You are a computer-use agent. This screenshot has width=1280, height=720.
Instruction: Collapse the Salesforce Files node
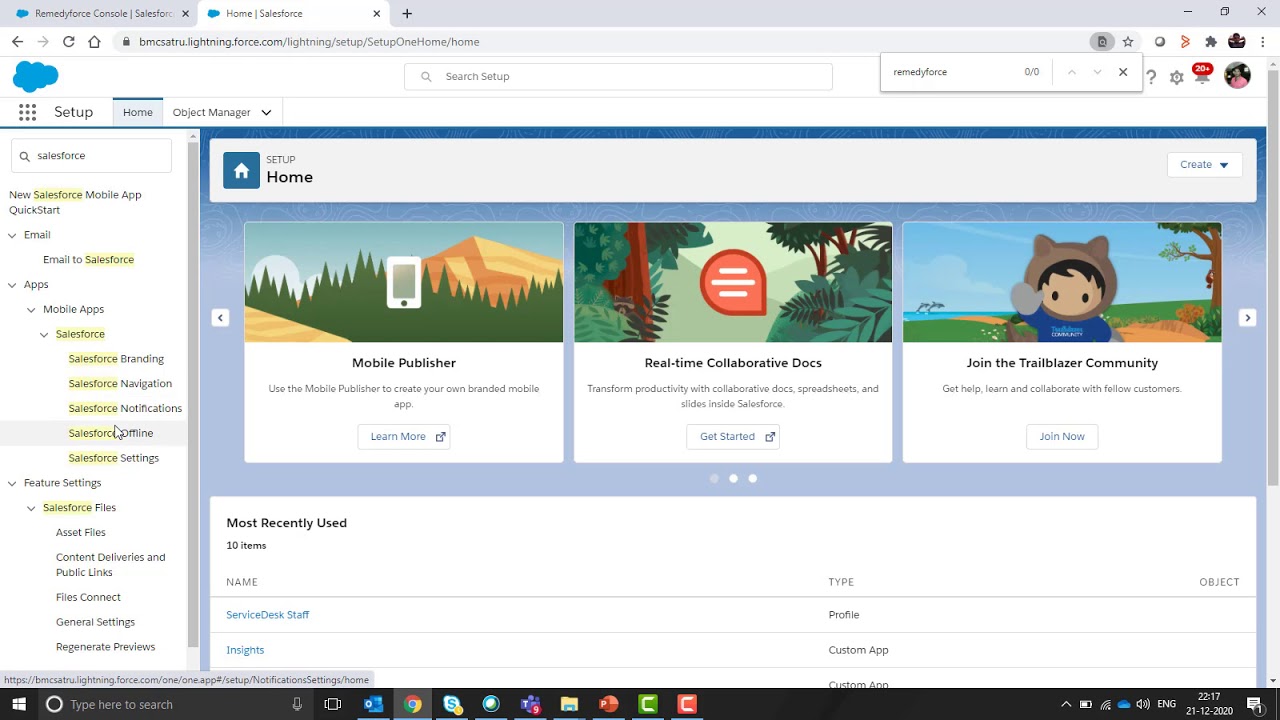coord(31,508)
